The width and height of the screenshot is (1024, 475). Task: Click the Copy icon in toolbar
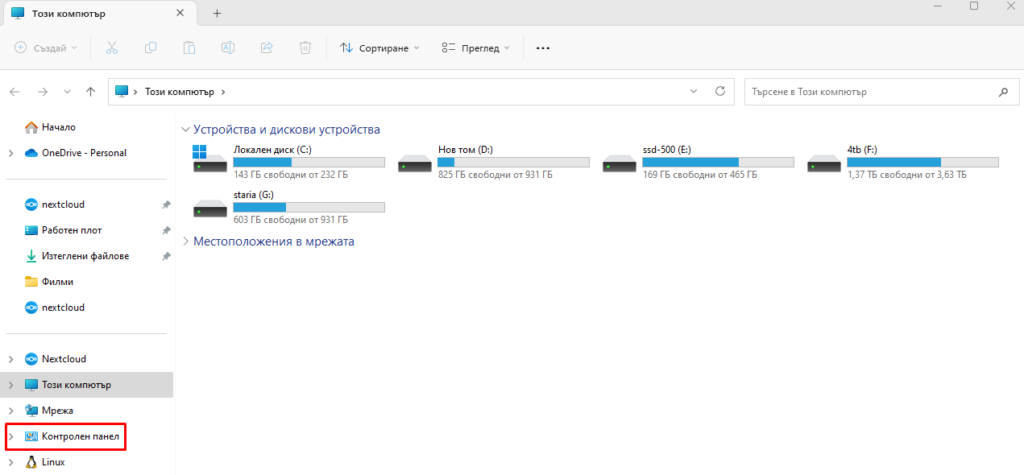click(x=151, y=48)
